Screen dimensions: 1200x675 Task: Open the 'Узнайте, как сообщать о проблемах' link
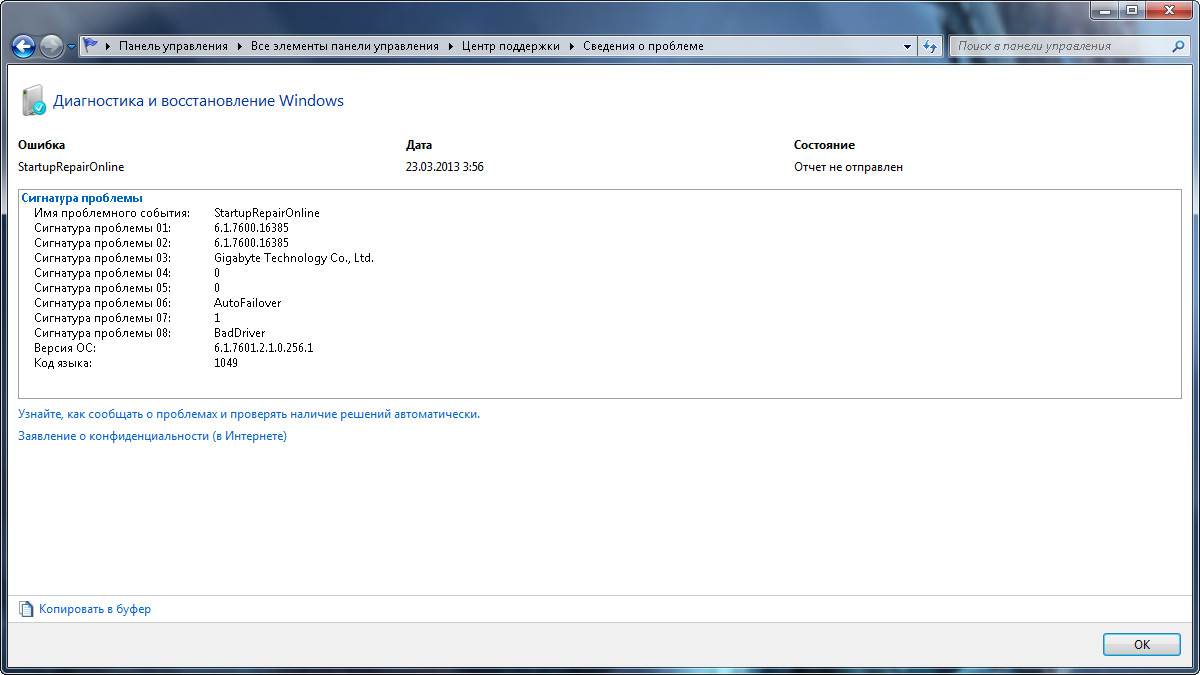coord(249,413)
